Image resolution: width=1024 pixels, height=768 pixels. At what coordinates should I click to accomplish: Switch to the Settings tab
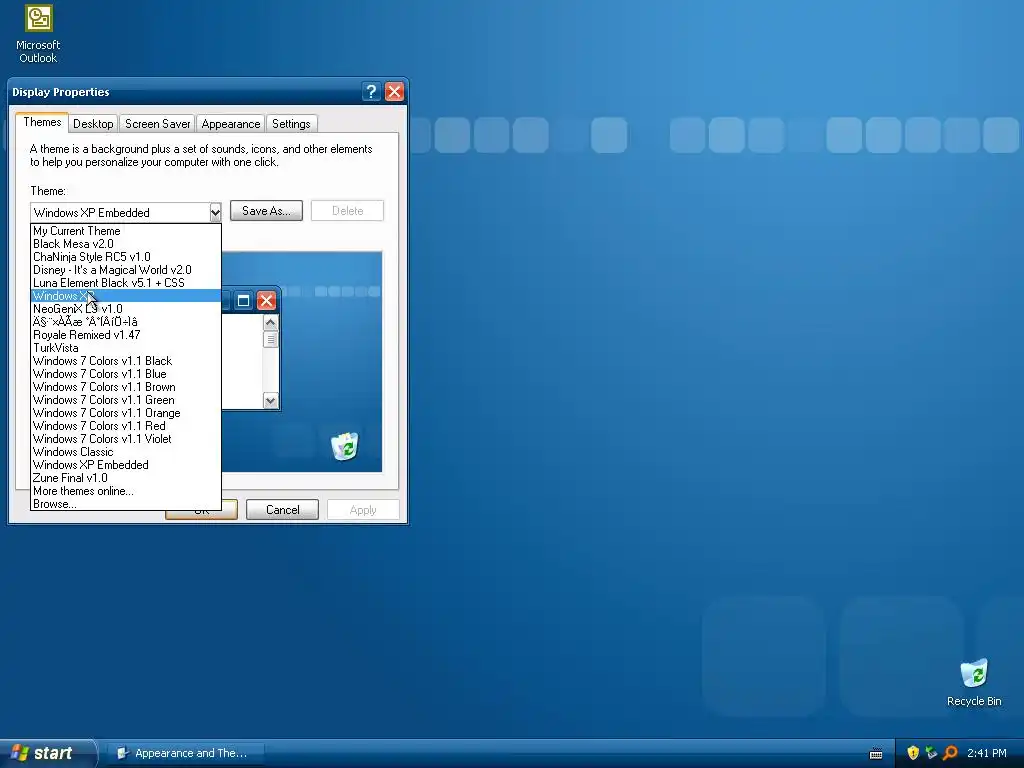click(x=291, y=123)
